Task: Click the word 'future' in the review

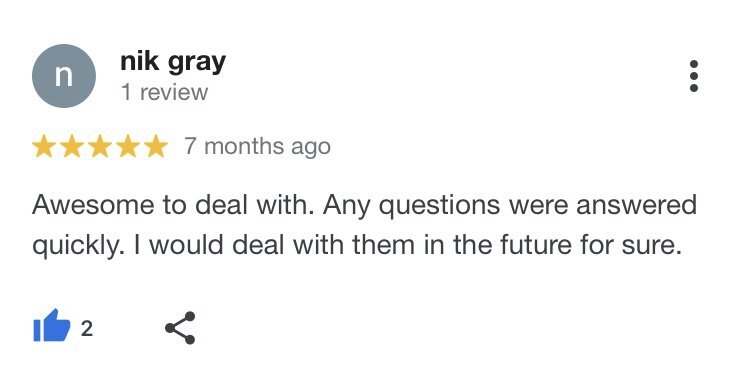Action: 536,245
